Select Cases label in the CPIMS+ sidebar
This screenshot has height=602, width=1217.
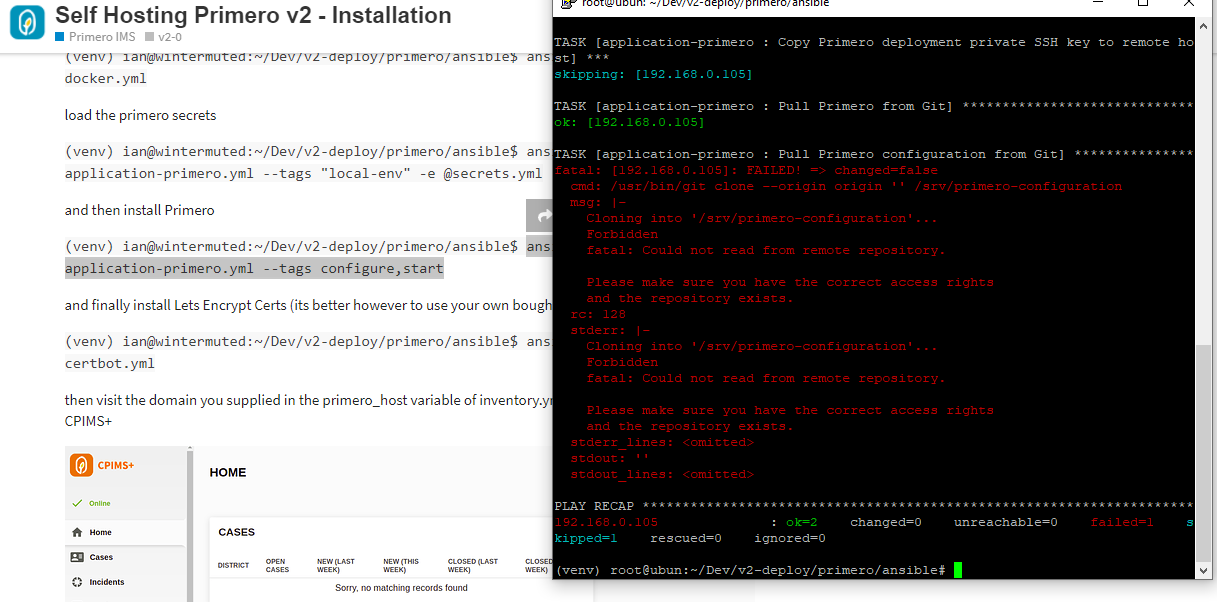101,557
